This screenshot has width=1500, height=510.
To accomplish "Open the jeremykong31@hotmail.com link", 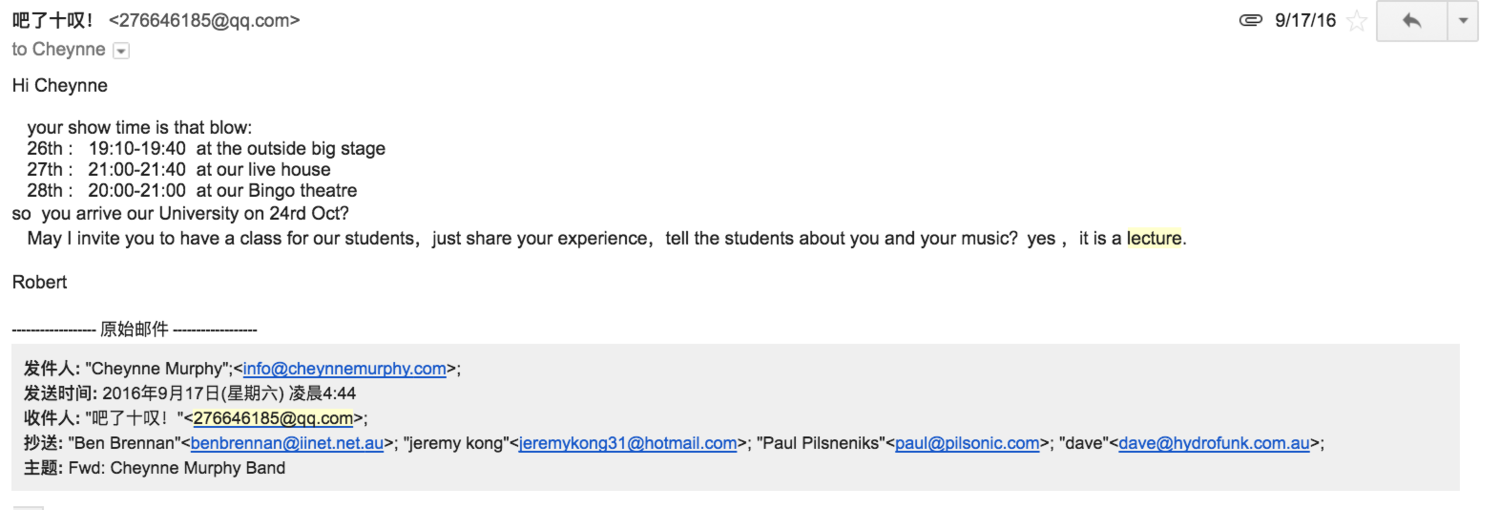I will click(x=628, y=443).
